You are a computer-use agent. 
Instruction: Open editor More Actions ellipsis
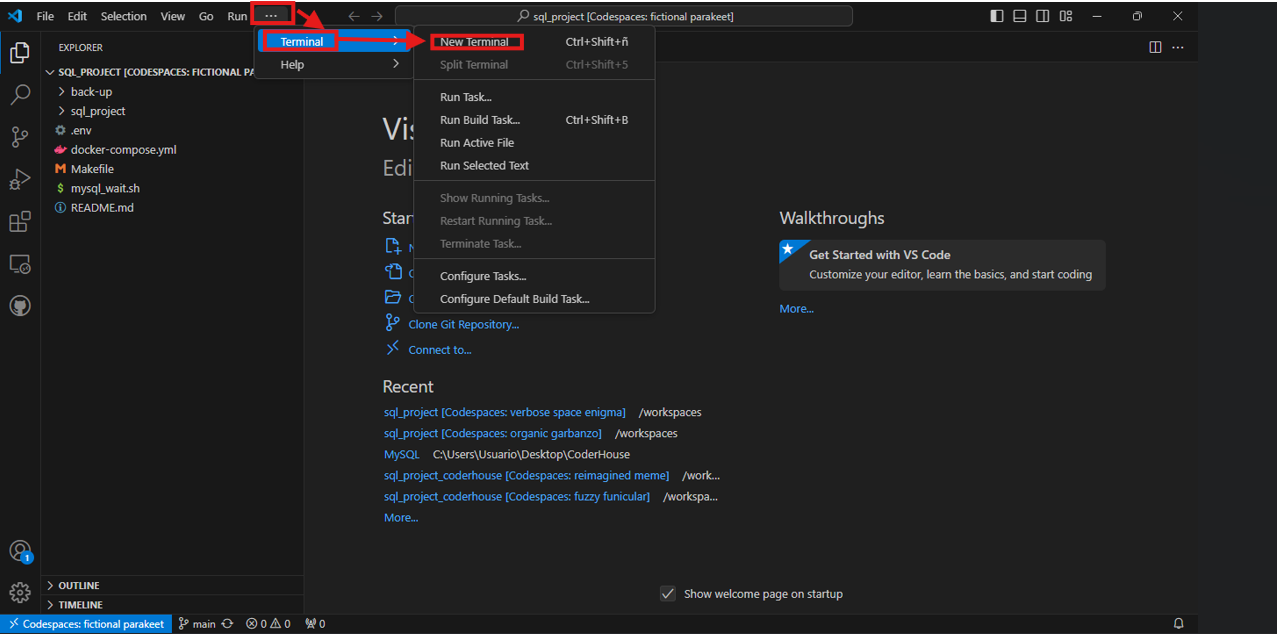[x=1178, y=47]
